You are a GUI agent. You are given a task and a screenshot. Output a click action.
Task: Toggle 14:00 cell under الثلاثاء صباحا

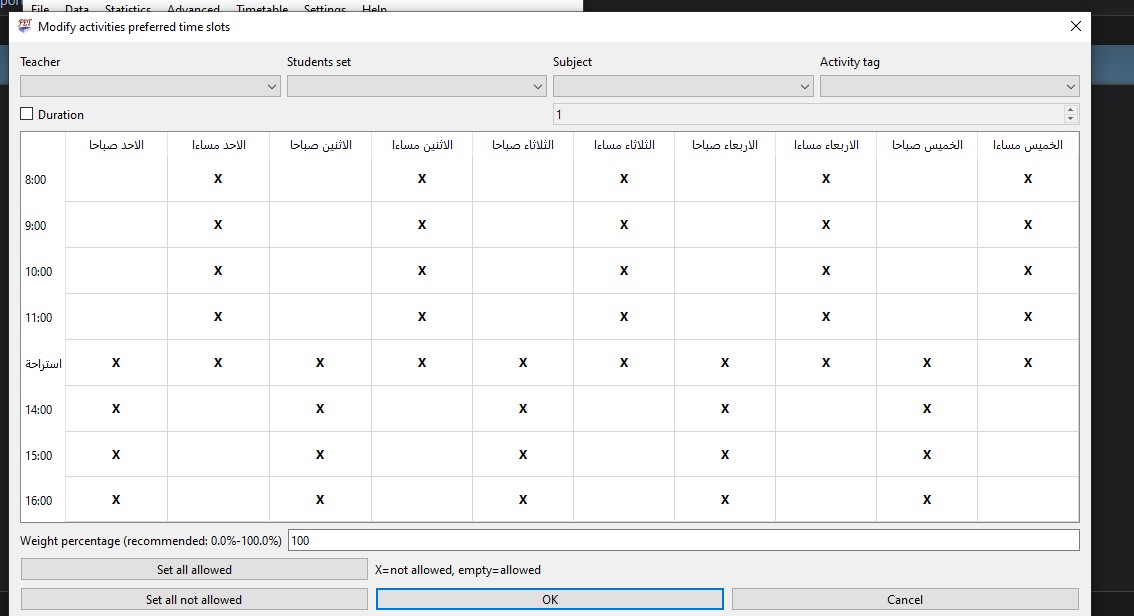pyautogui.click(x=523, y=409)
